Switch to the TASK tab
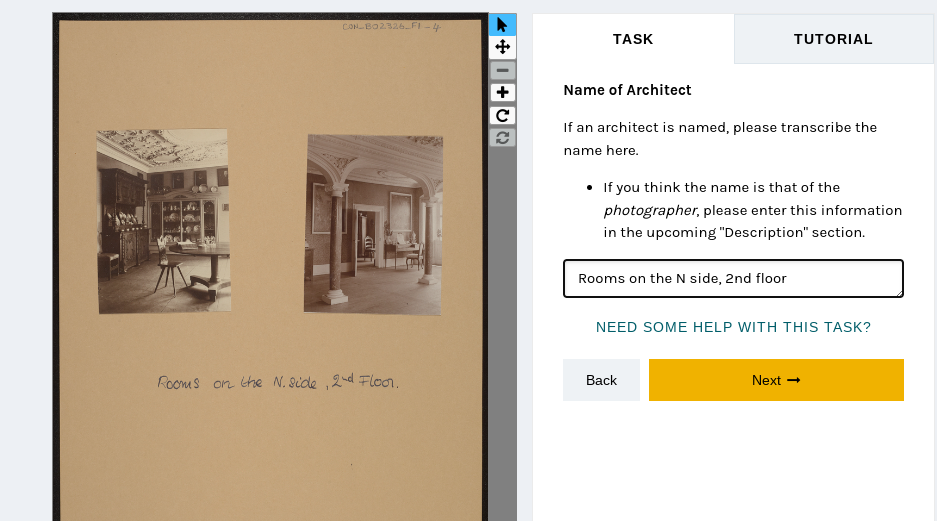 point(633,39)
